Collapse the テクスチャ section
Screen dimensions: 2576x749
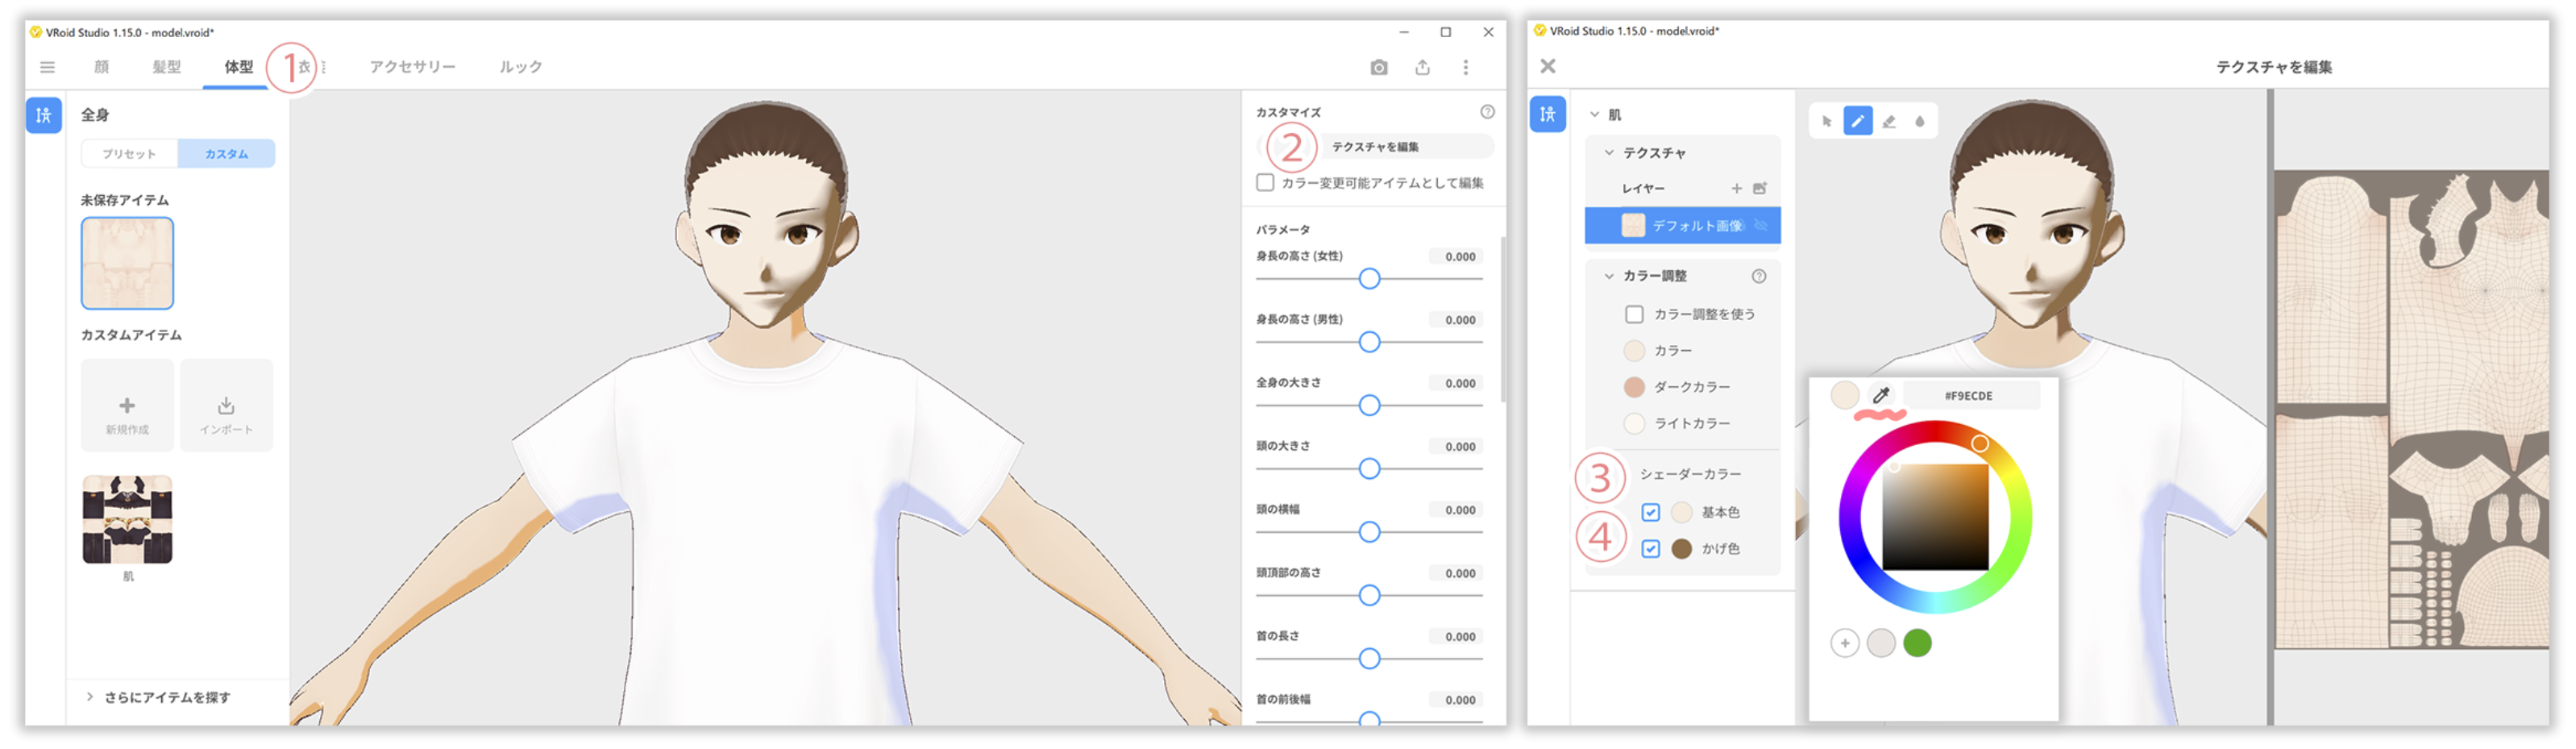point(1609,153)
